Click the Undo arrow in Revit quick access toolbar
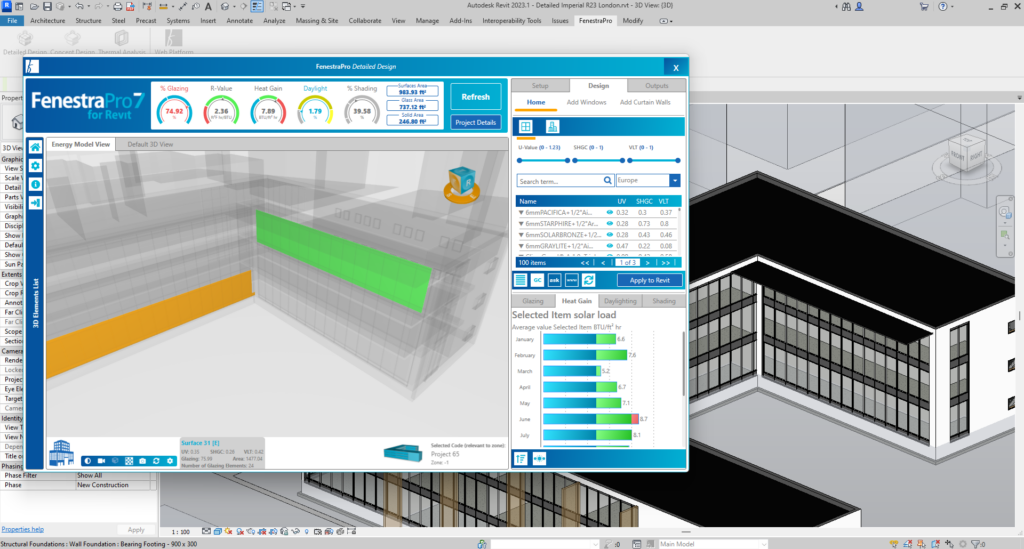1024x549 pixels. click(79, 7)
